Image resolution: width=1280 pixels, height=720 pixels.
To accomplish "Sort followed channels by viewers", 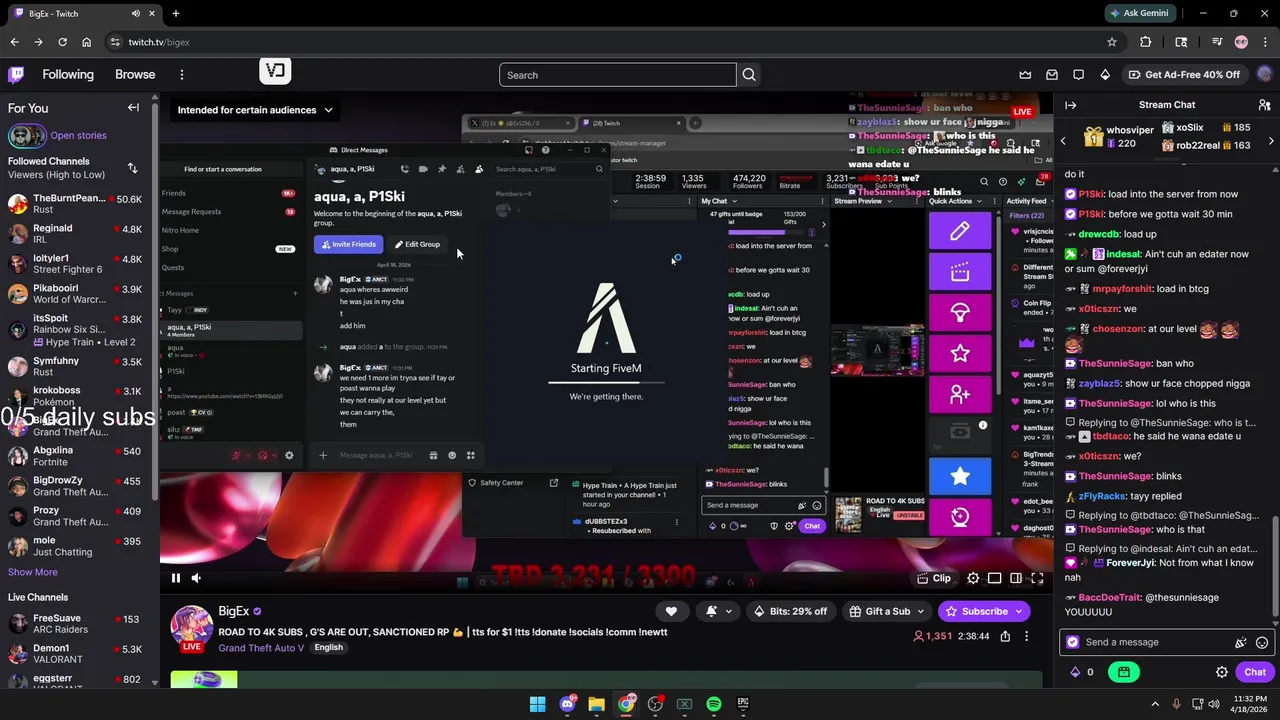I will [132, 168].
